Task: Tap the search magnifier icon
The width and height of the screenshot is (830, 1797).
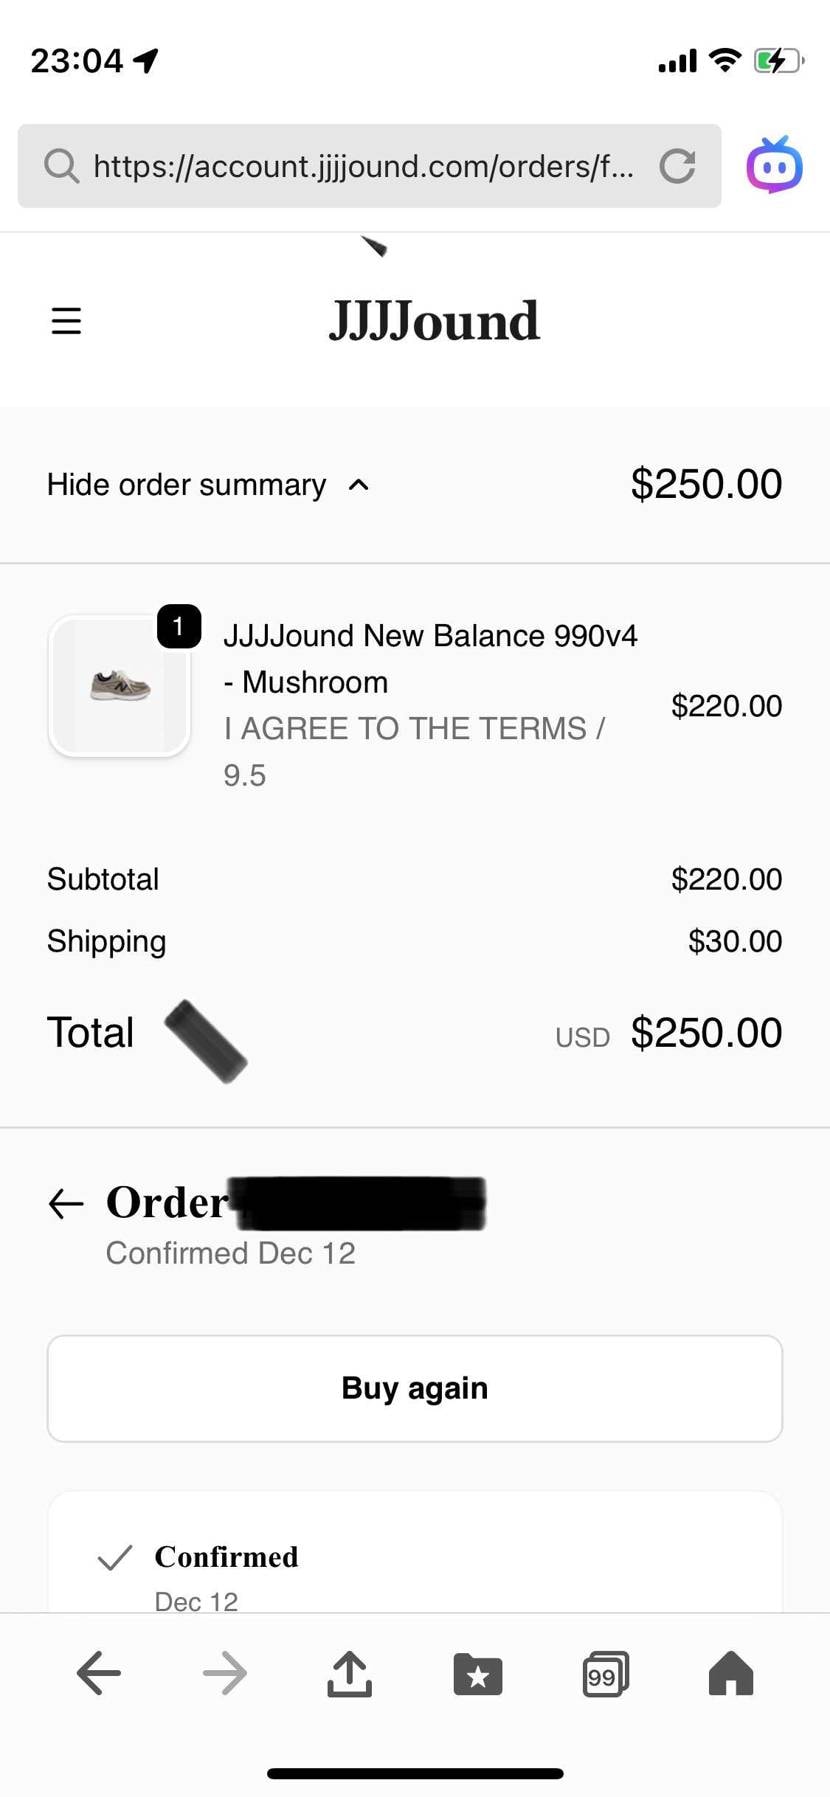Action: [x=61, y=166]
